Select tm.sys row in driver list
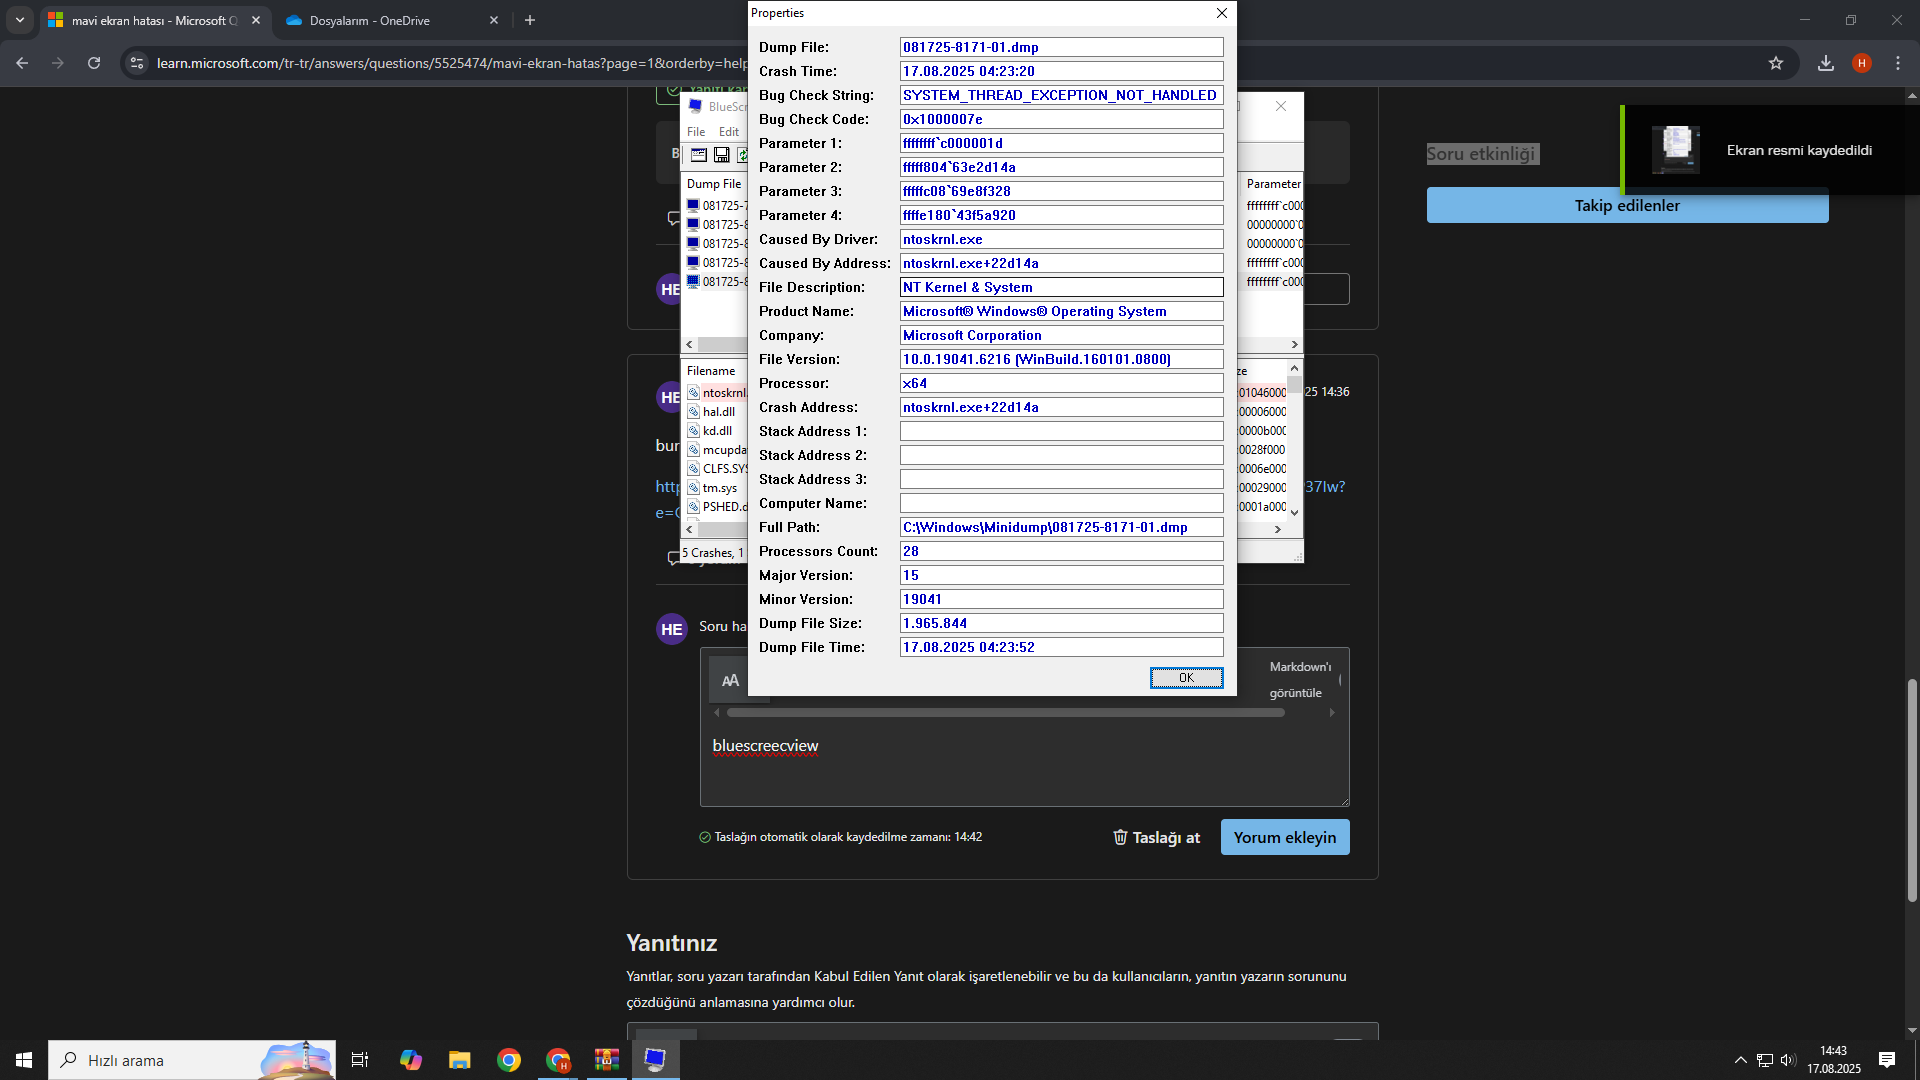 pos(717,488)
